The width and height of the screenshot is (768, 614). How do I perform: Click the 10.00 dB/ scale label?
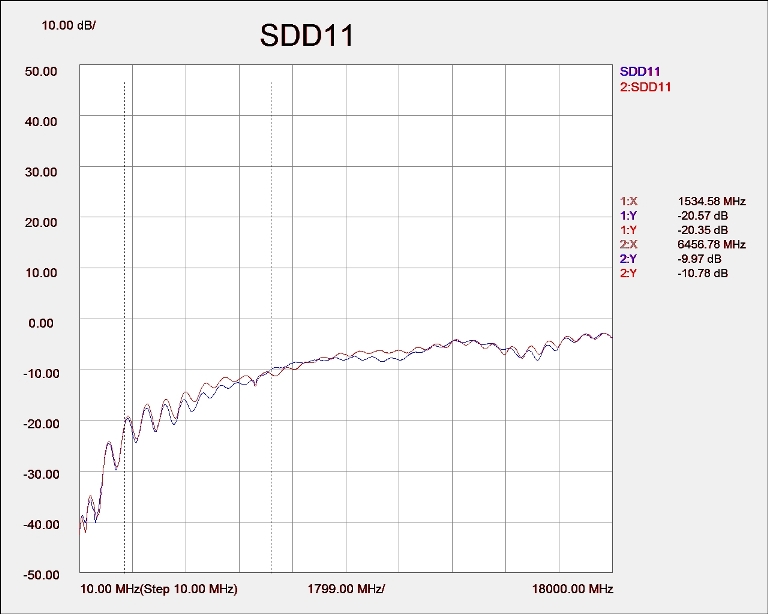point(69,25)
